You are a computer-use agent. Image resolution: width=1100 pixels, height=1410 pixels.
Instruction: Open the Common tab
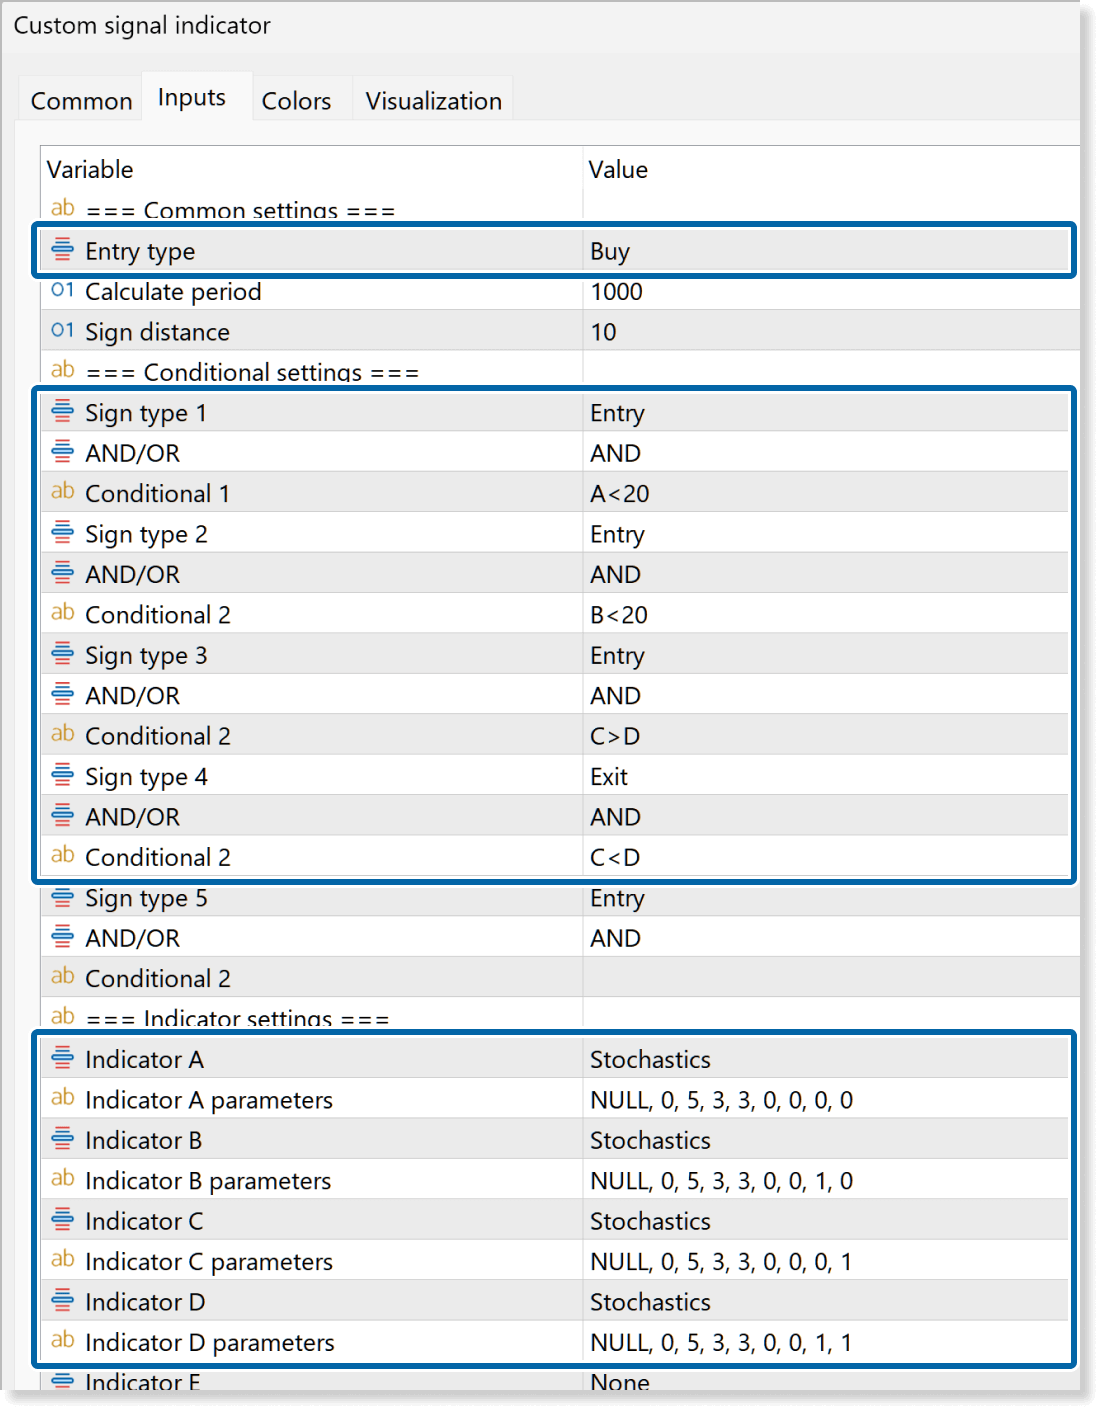pyautogui.click(x=81, y=99)
